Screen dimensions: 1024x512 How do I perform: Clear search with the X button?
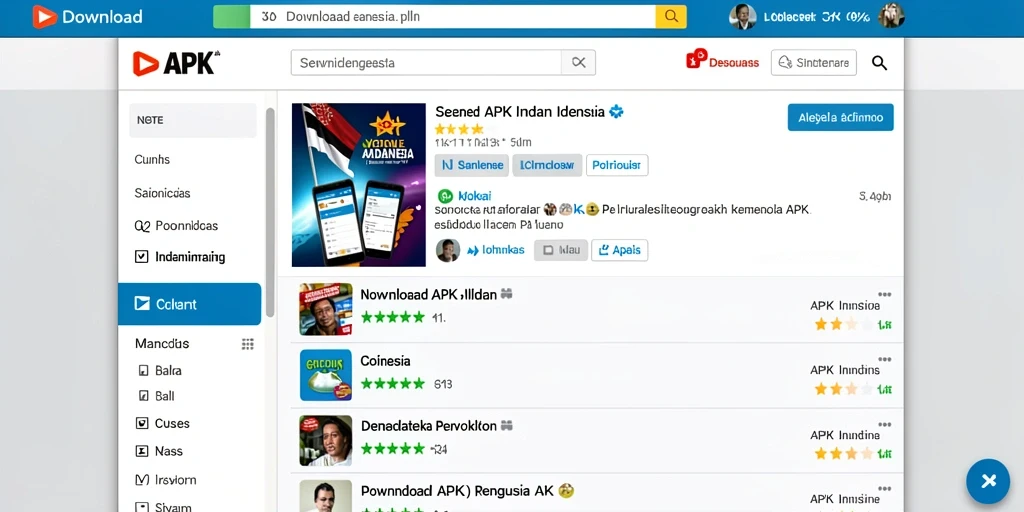click(x=579, y=63)
